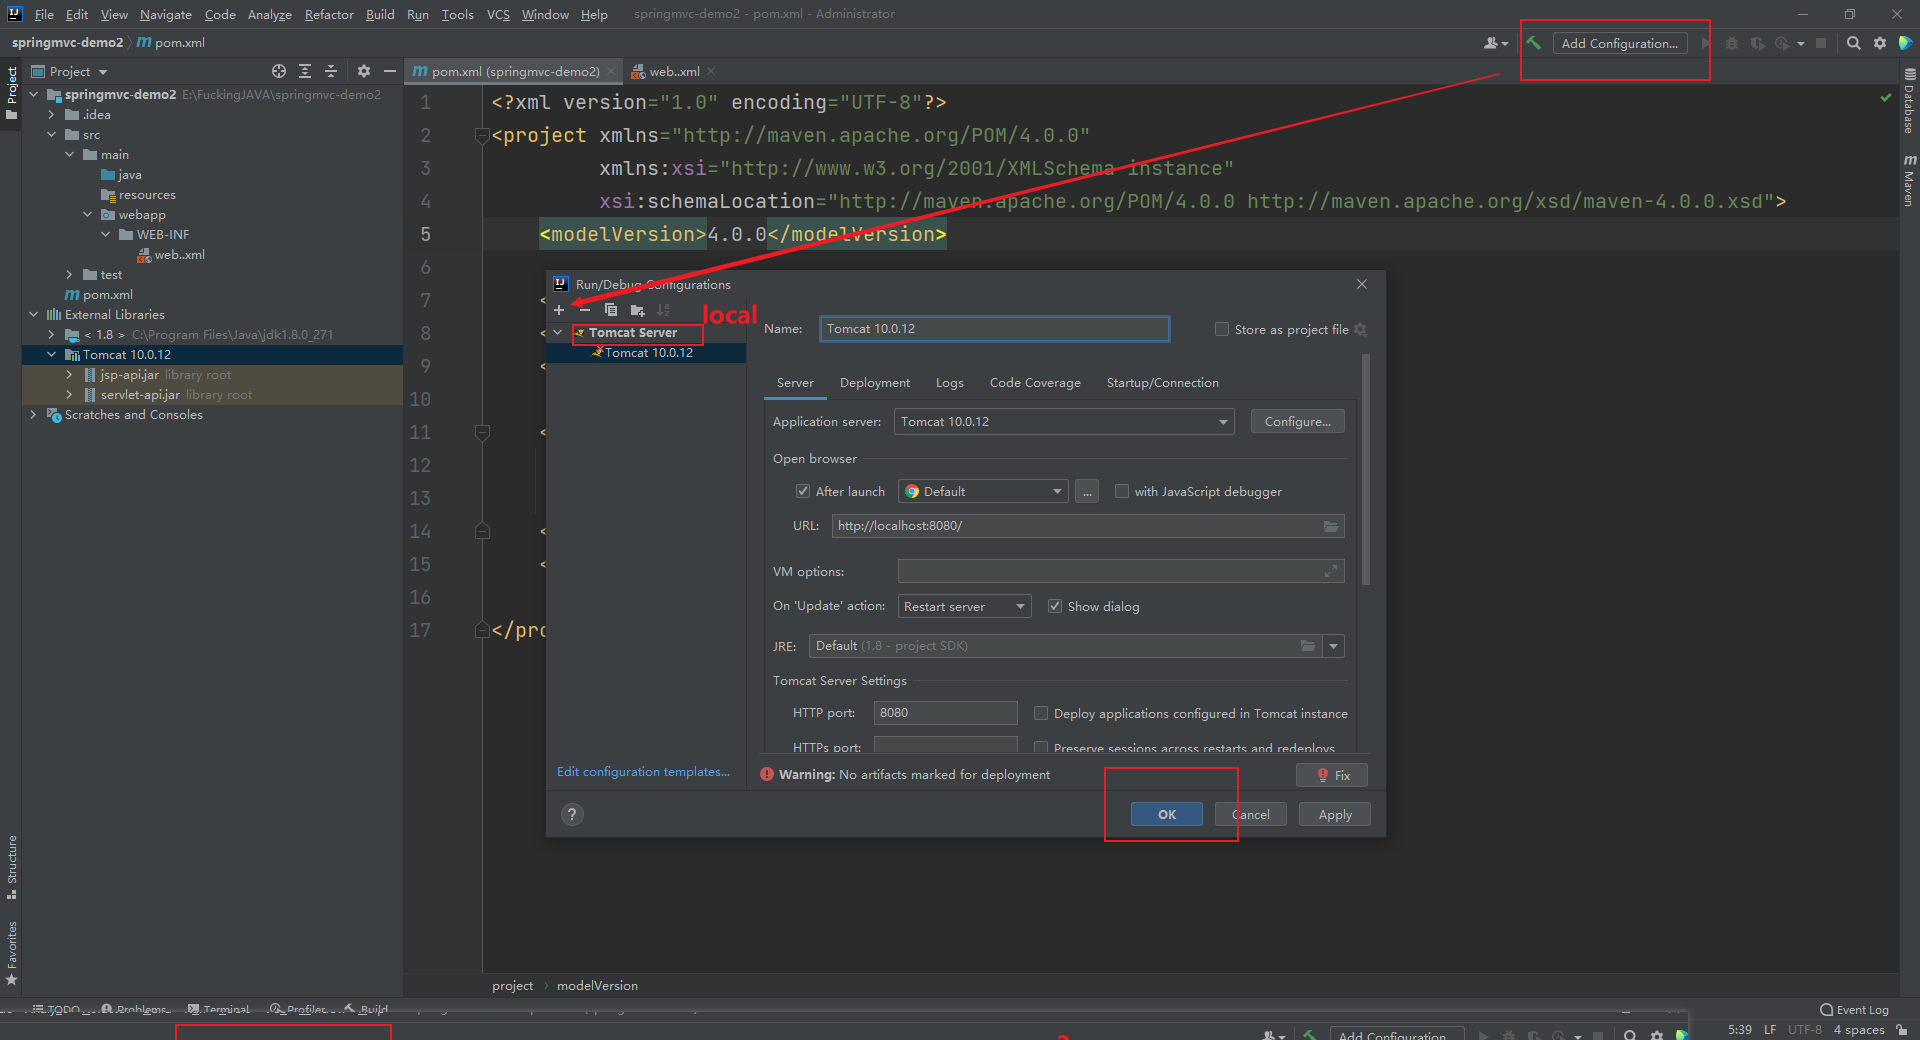Screen dimensions: 1920x1040
Task: Click the HTTP port input field
Action: [x=945, y=713]
